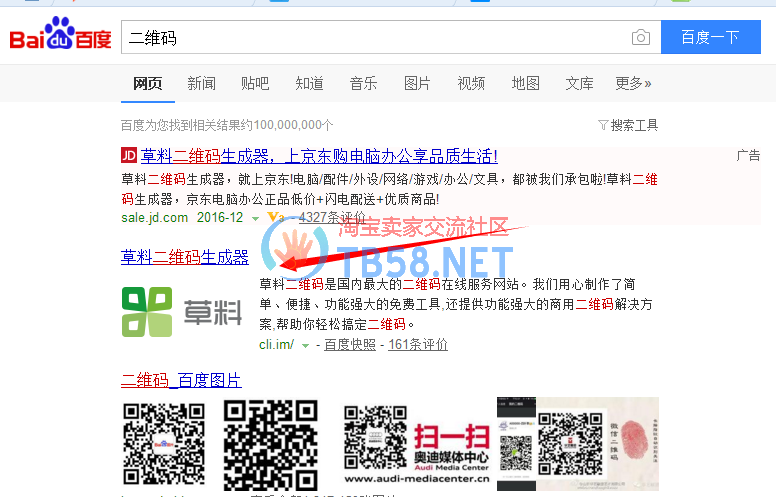Click the V3 credibility badge icon
776x497 pixels.
tap(275, 217)
